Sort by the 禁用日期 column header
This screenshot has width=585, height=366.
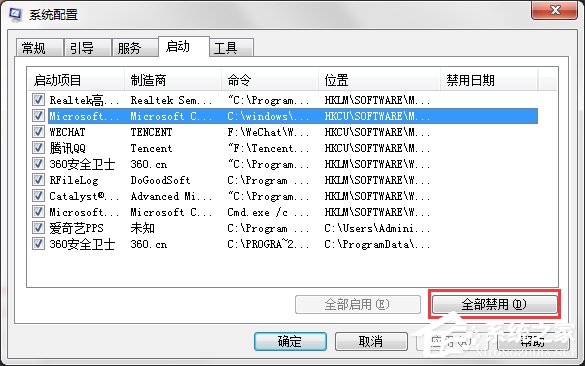pyautogui.click(x=489, y=80)
